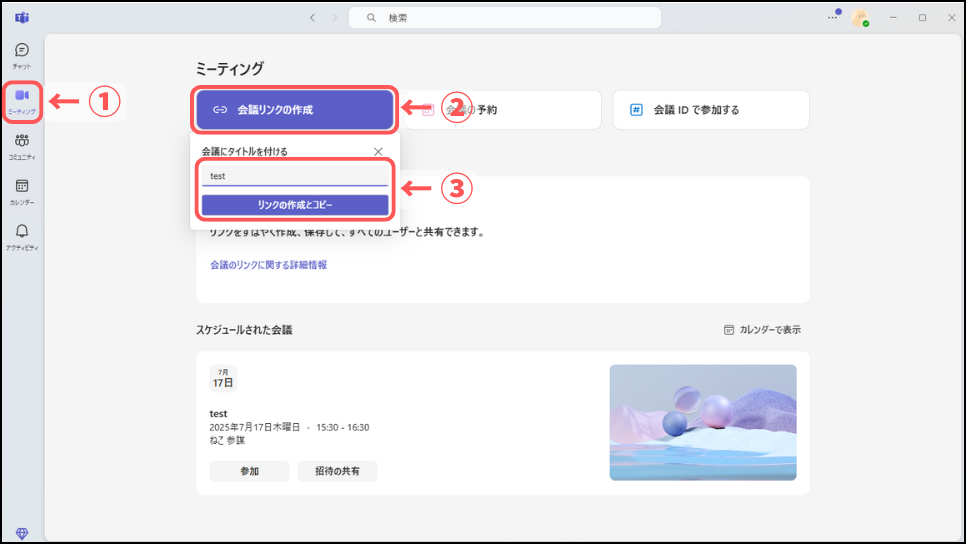Click the Teams logo icon
This screenshot has width=966, height=544.
(22, 18)
